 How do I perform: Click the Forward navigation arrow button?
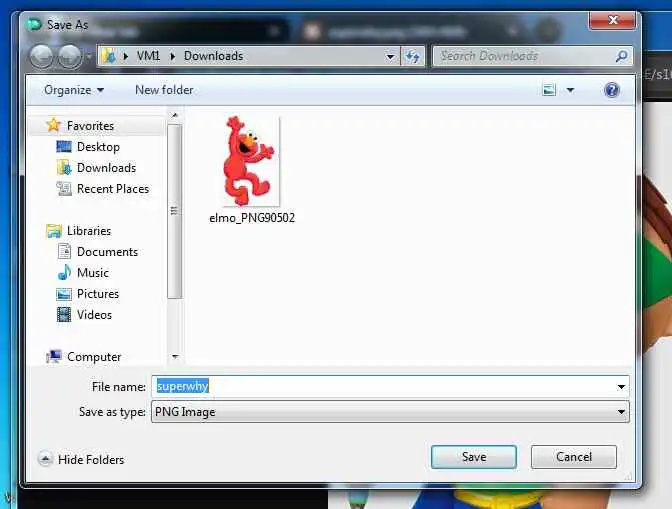click(x=69, y=56)
